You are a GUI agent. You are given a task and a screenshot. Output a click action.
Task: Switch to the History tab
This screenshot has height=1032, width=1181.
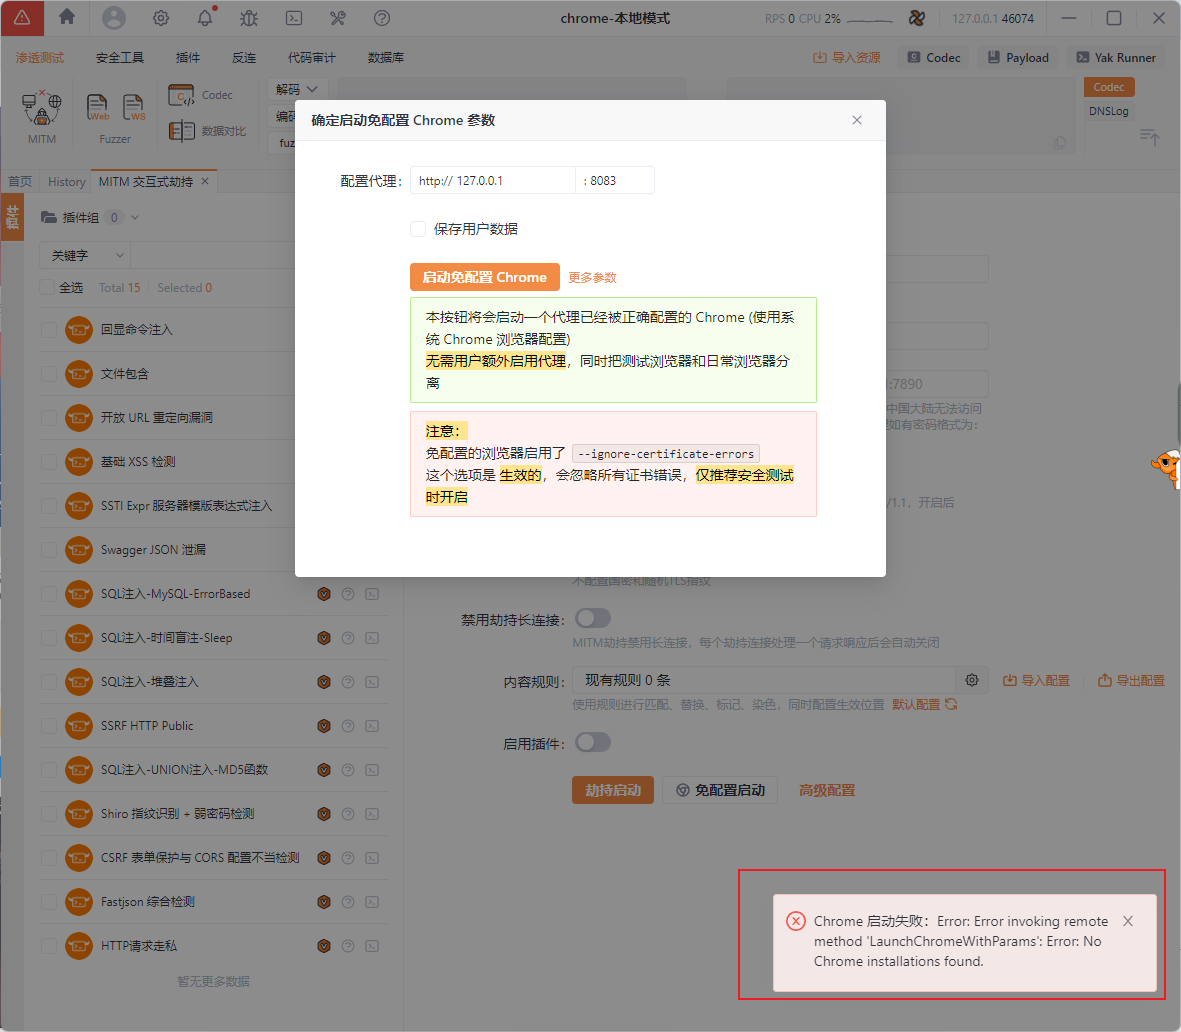coord(66,182)
